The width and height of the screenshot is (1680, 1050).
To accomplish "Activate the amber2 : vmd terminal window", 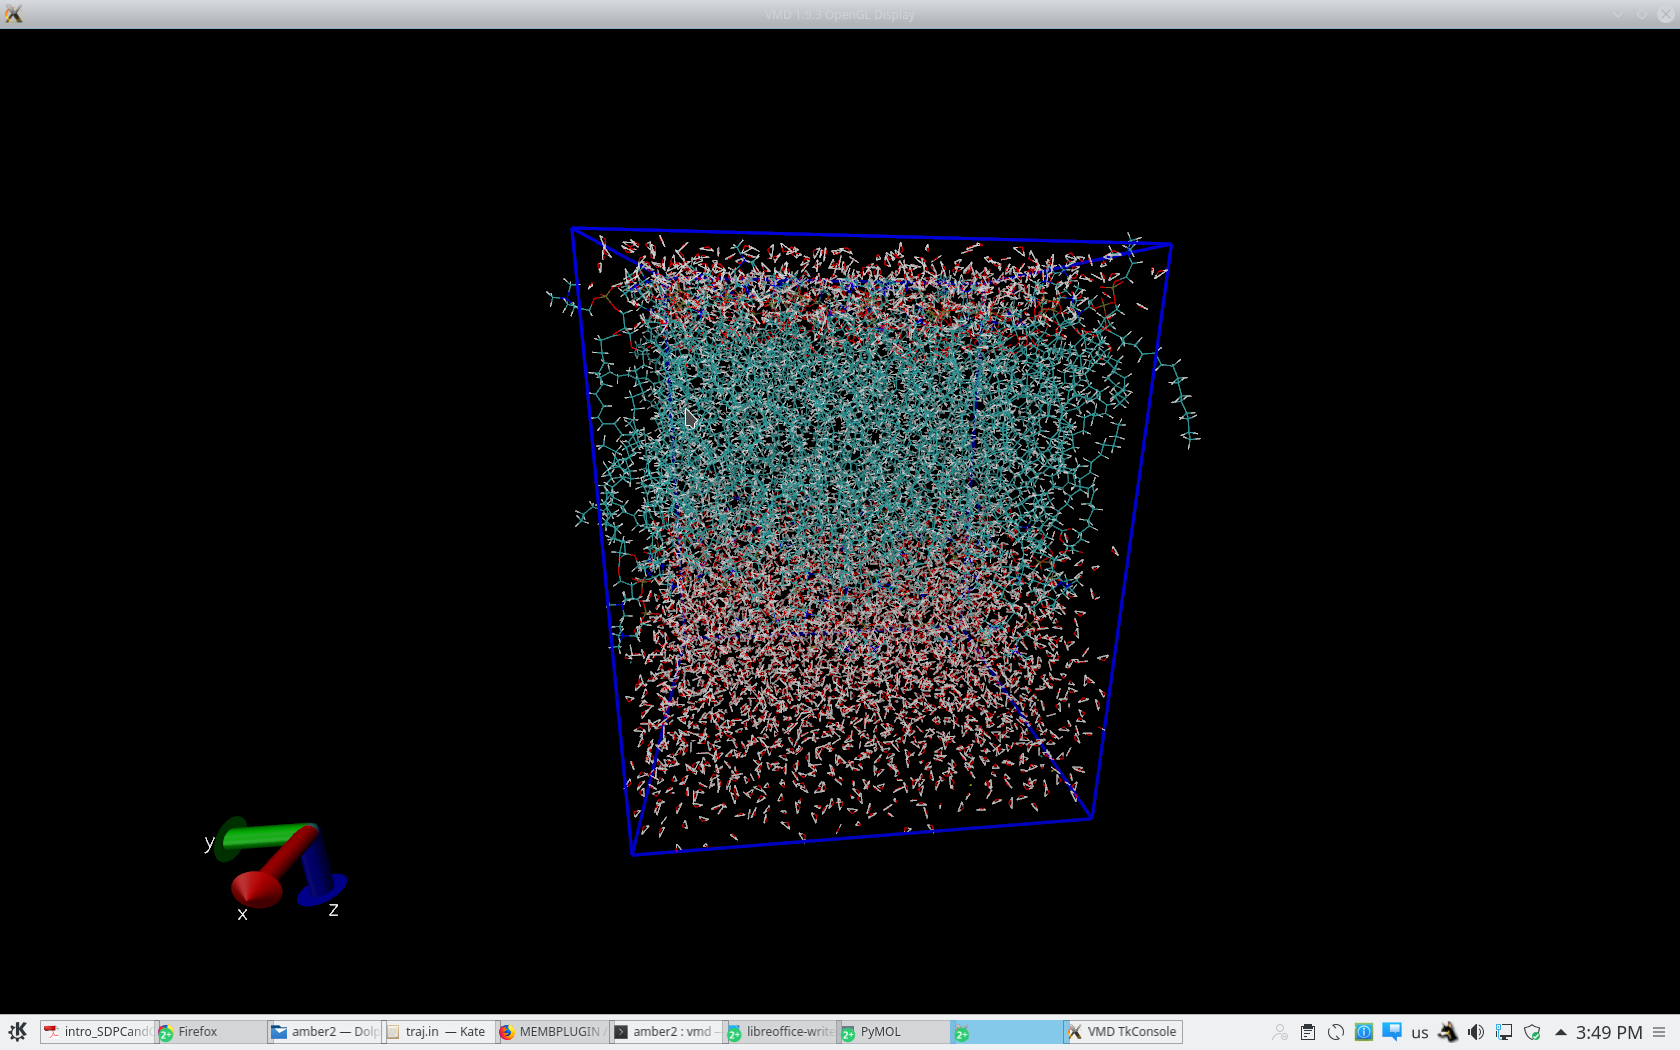I will [665, 1032].
